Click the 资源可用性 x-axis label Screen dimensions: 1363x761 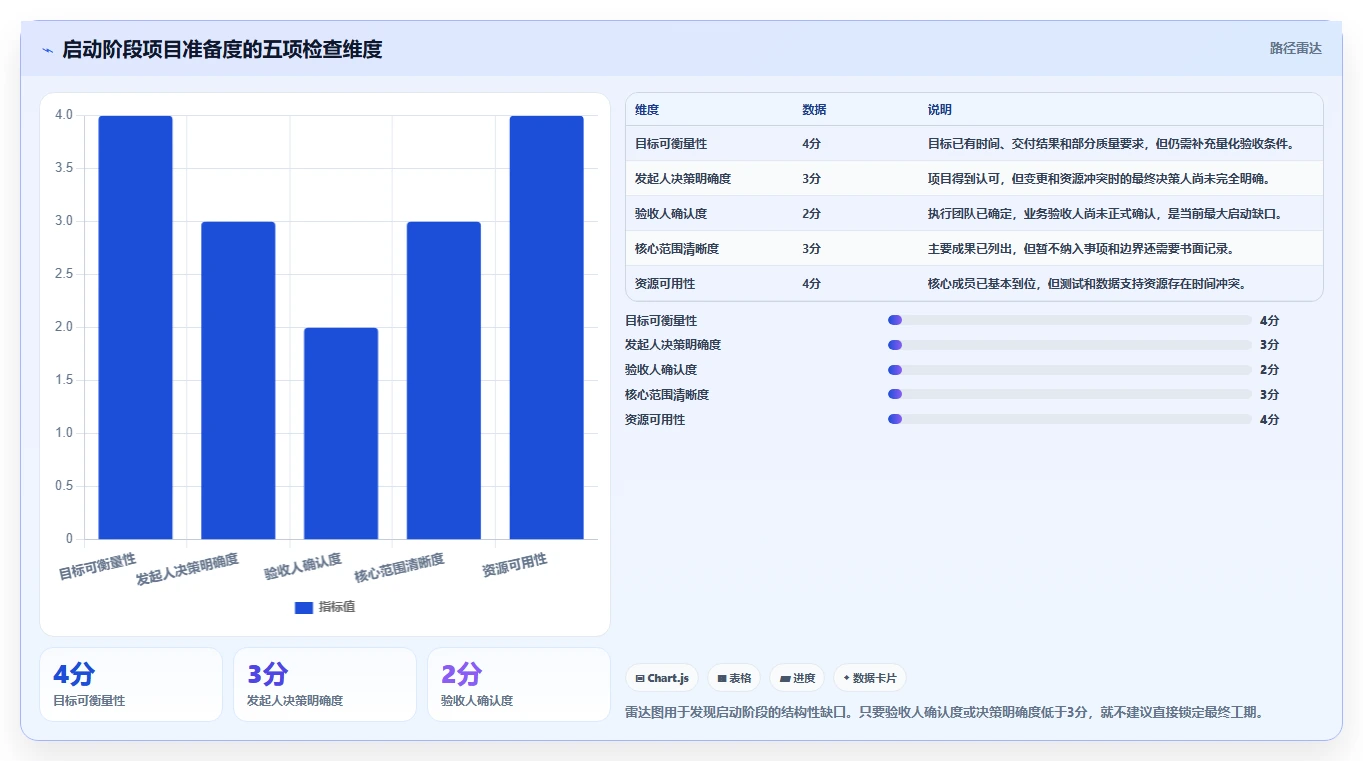[515, 565]
